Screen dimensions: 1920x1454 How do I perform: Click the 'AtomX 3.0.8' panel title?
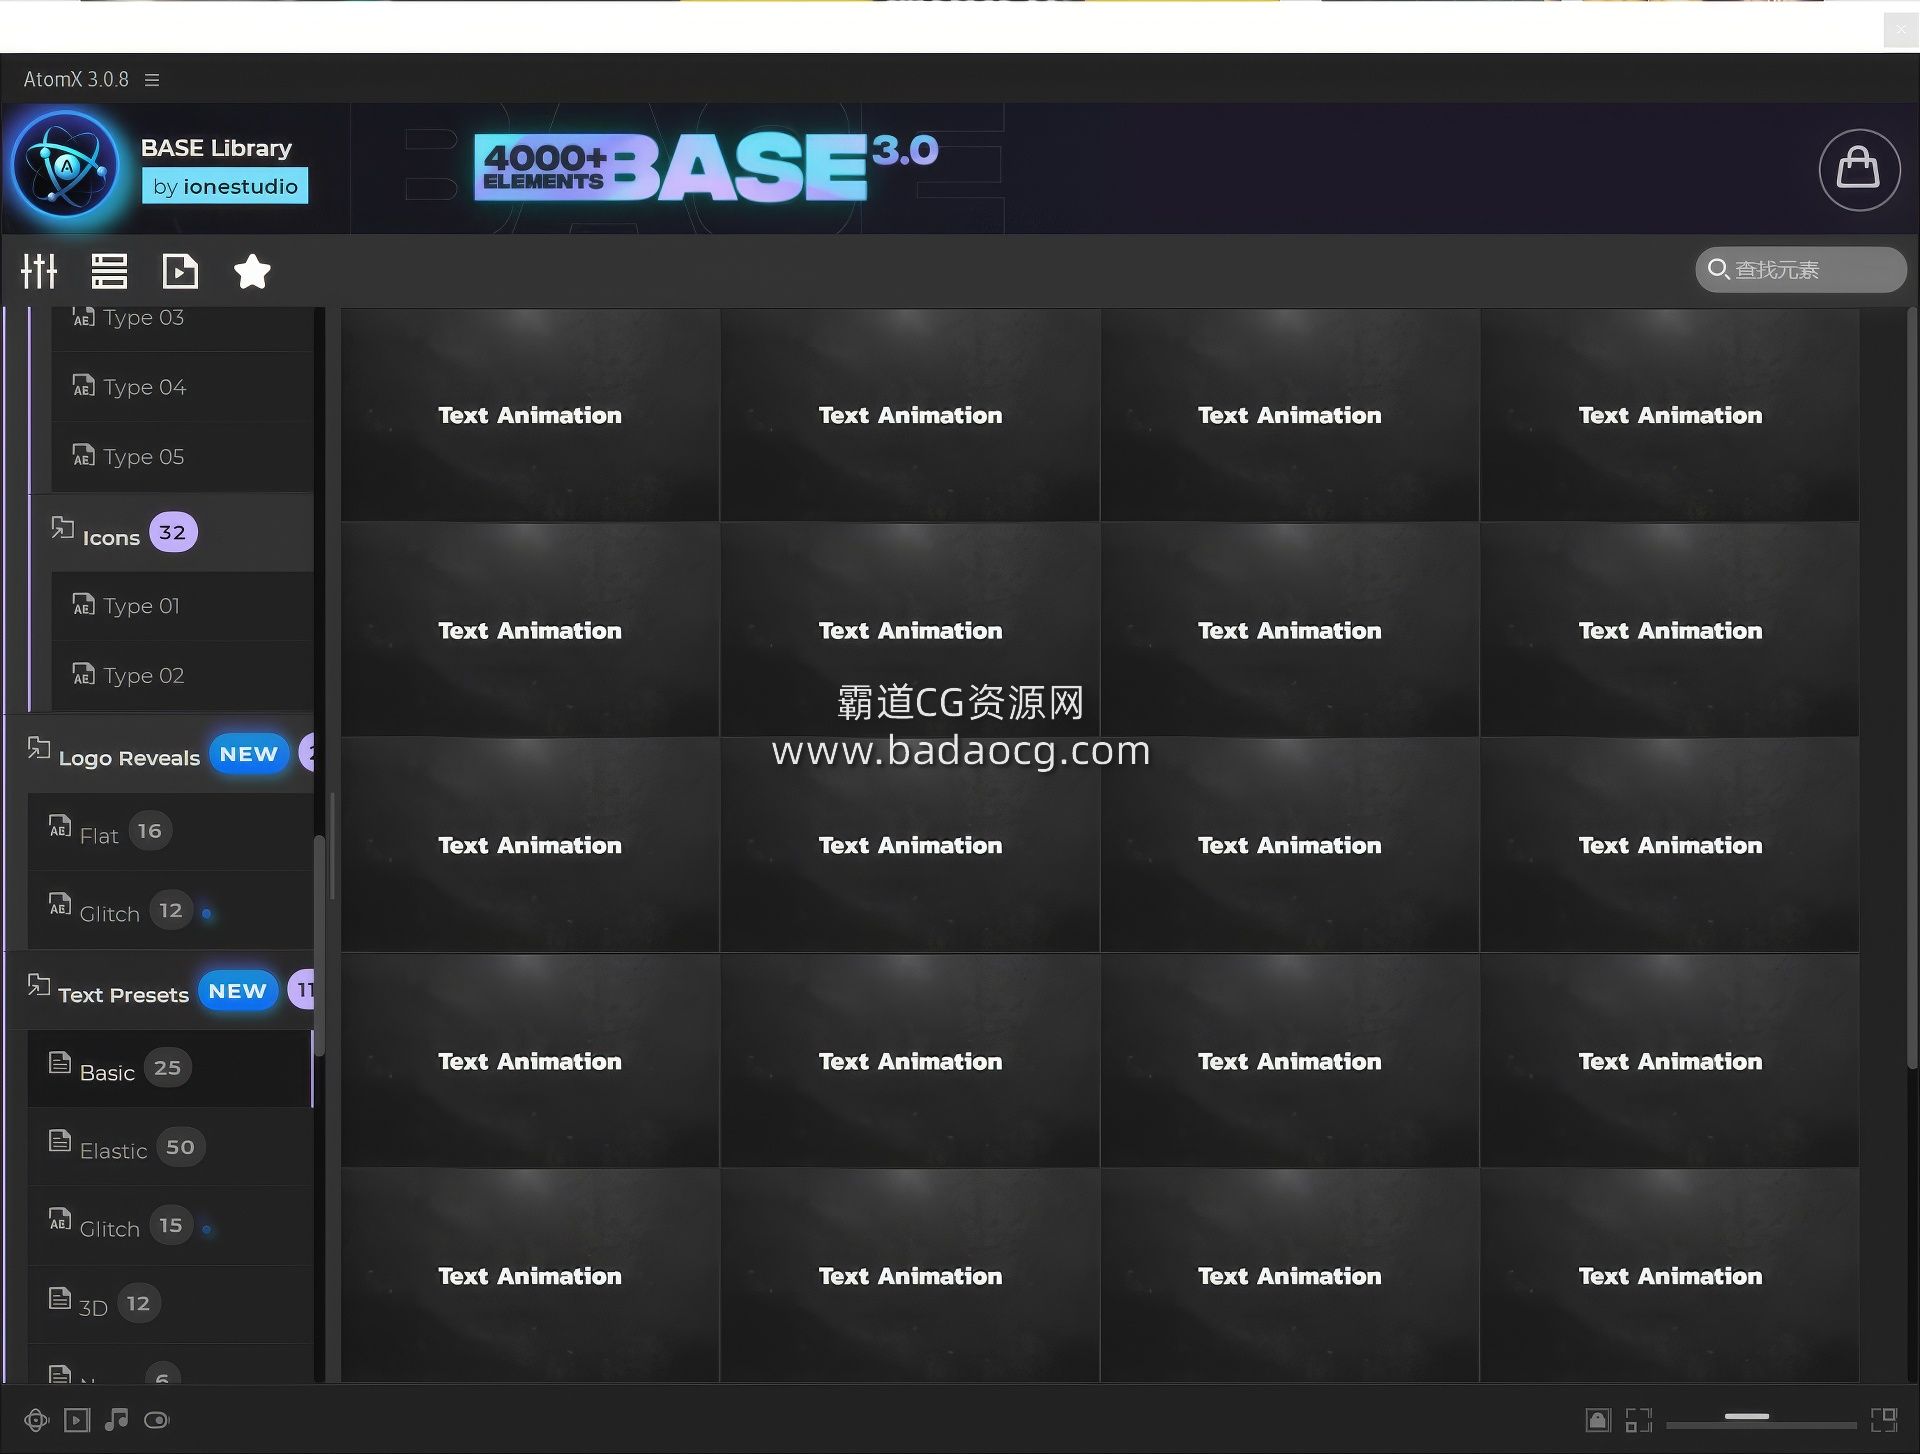click(x=76, y=80)
